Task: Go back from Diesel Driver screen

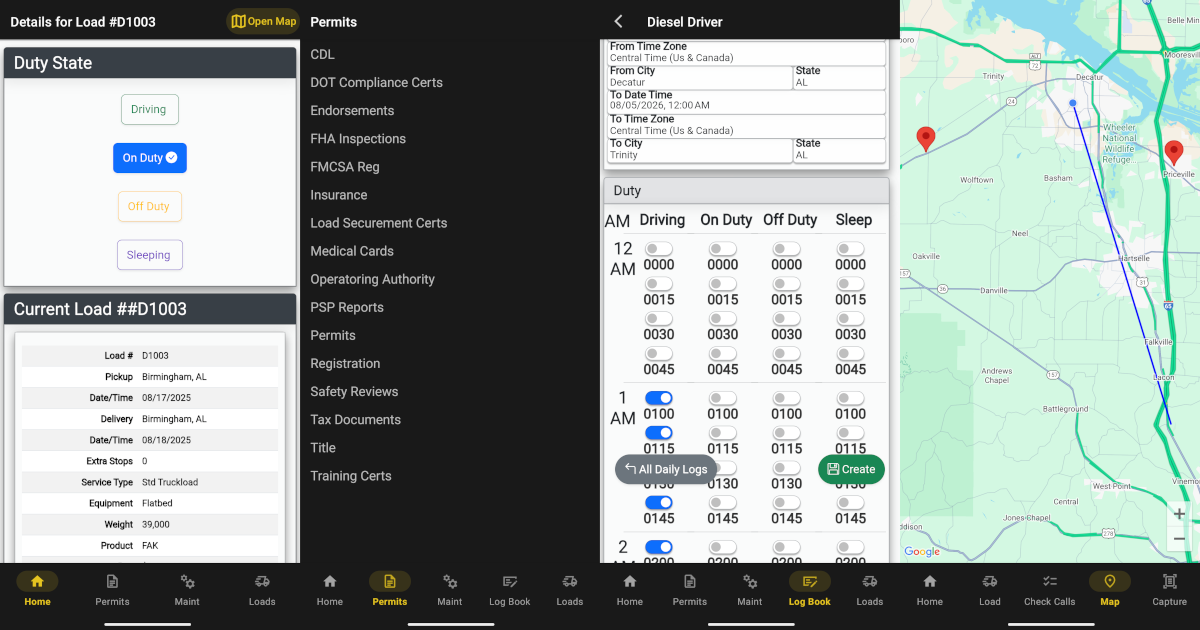Action: pos(619,21)
